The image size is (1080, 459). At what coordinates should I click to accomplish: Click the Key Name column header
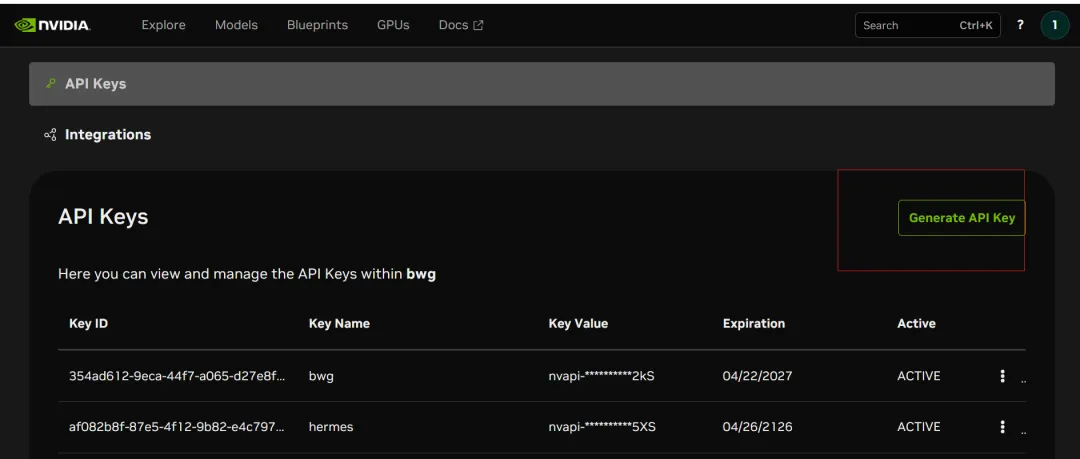(339, 323)
